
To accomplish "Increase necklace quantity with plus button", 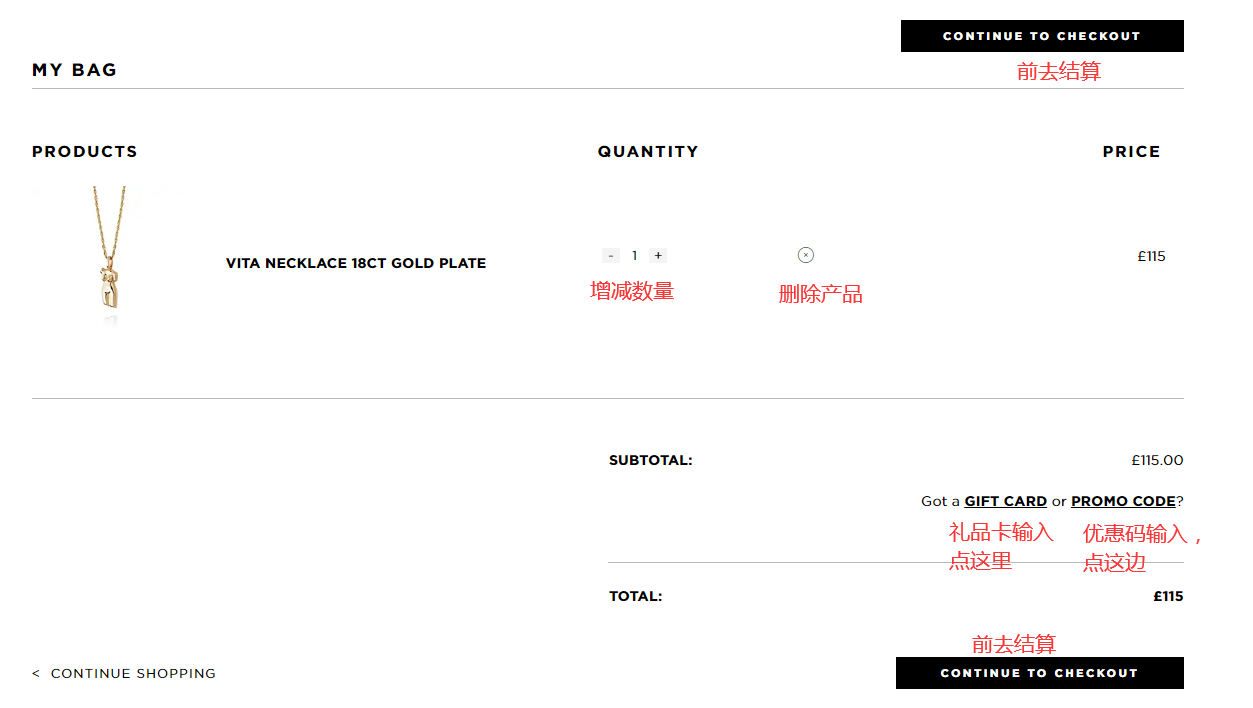I will tap(657, 256).
